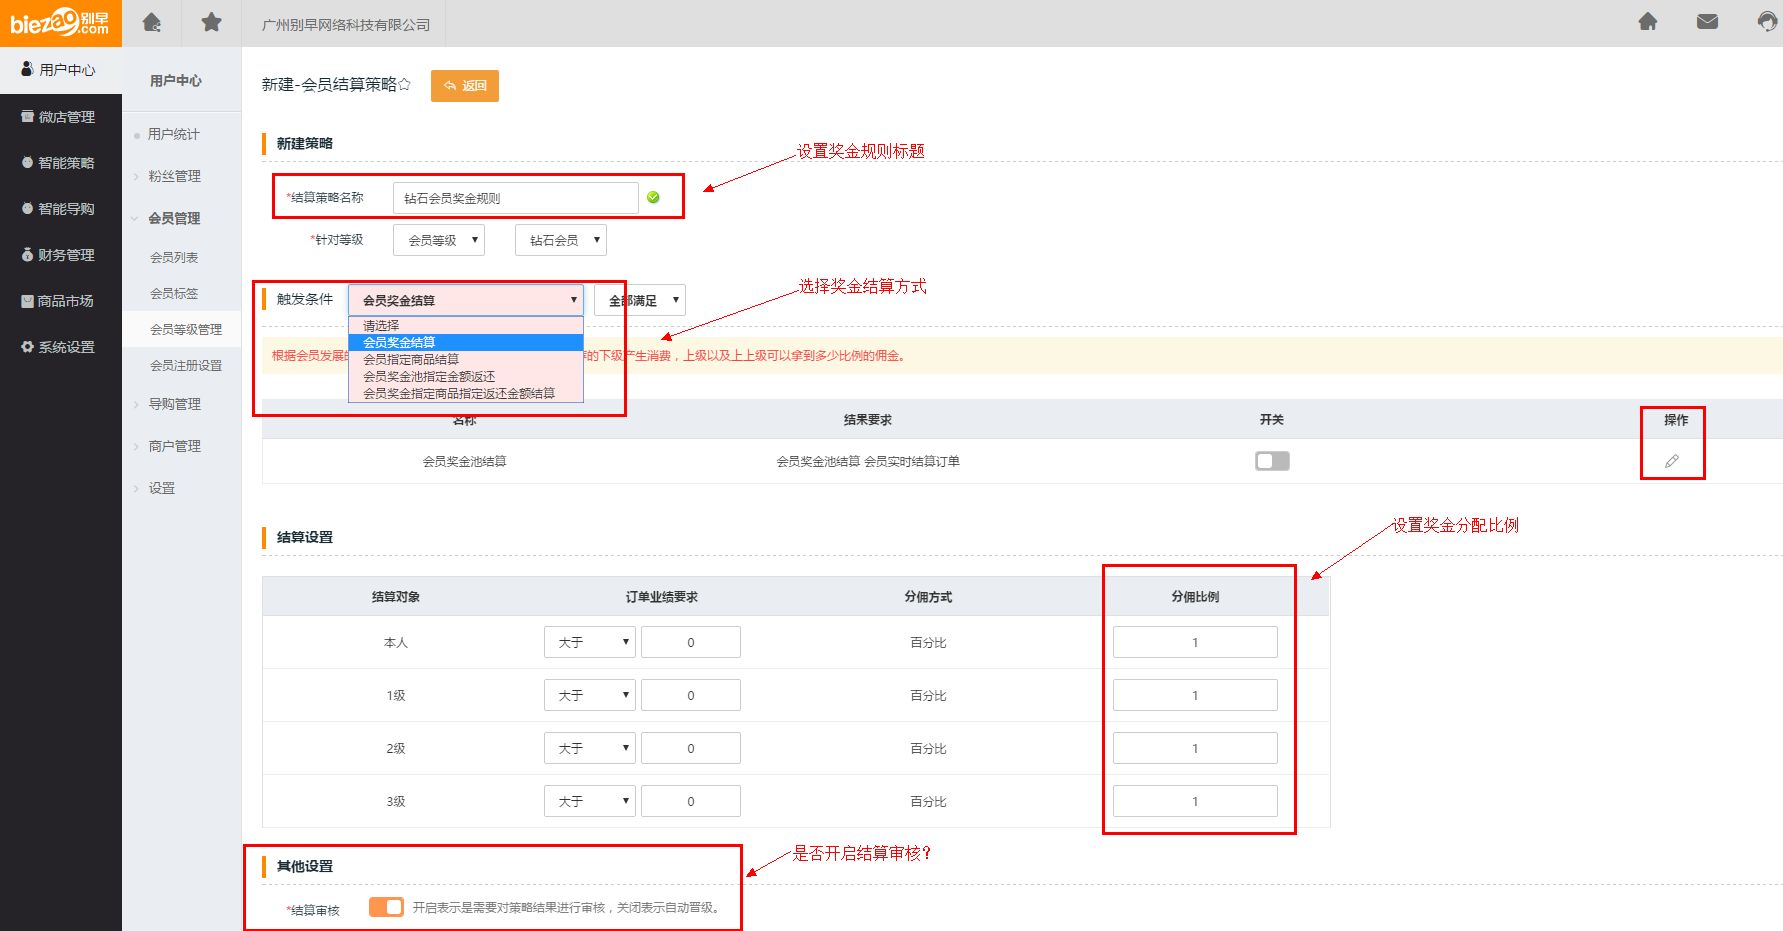Screen dimensions: 1783x931
Task: Expand the 导购管理 menu section
Action: (174, 404)
